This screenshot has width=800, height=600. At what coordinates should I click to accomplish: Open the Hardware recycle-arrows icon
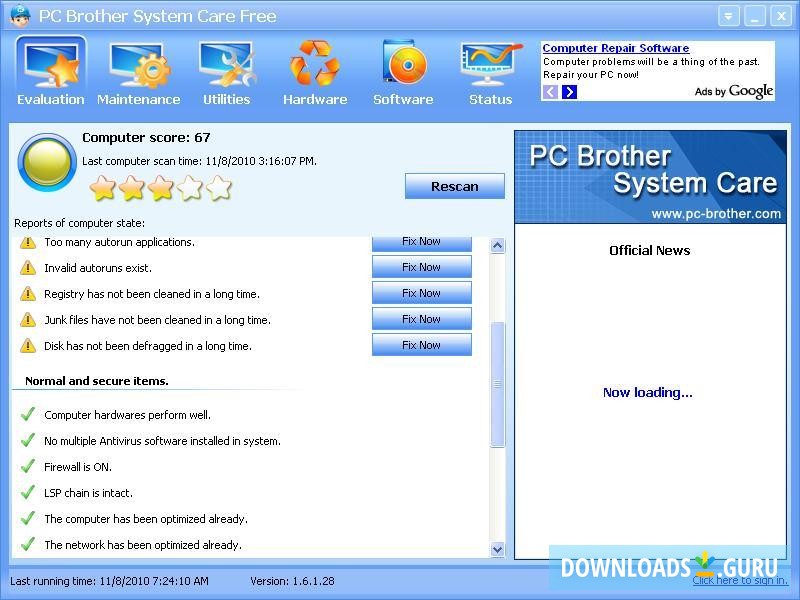315,63
